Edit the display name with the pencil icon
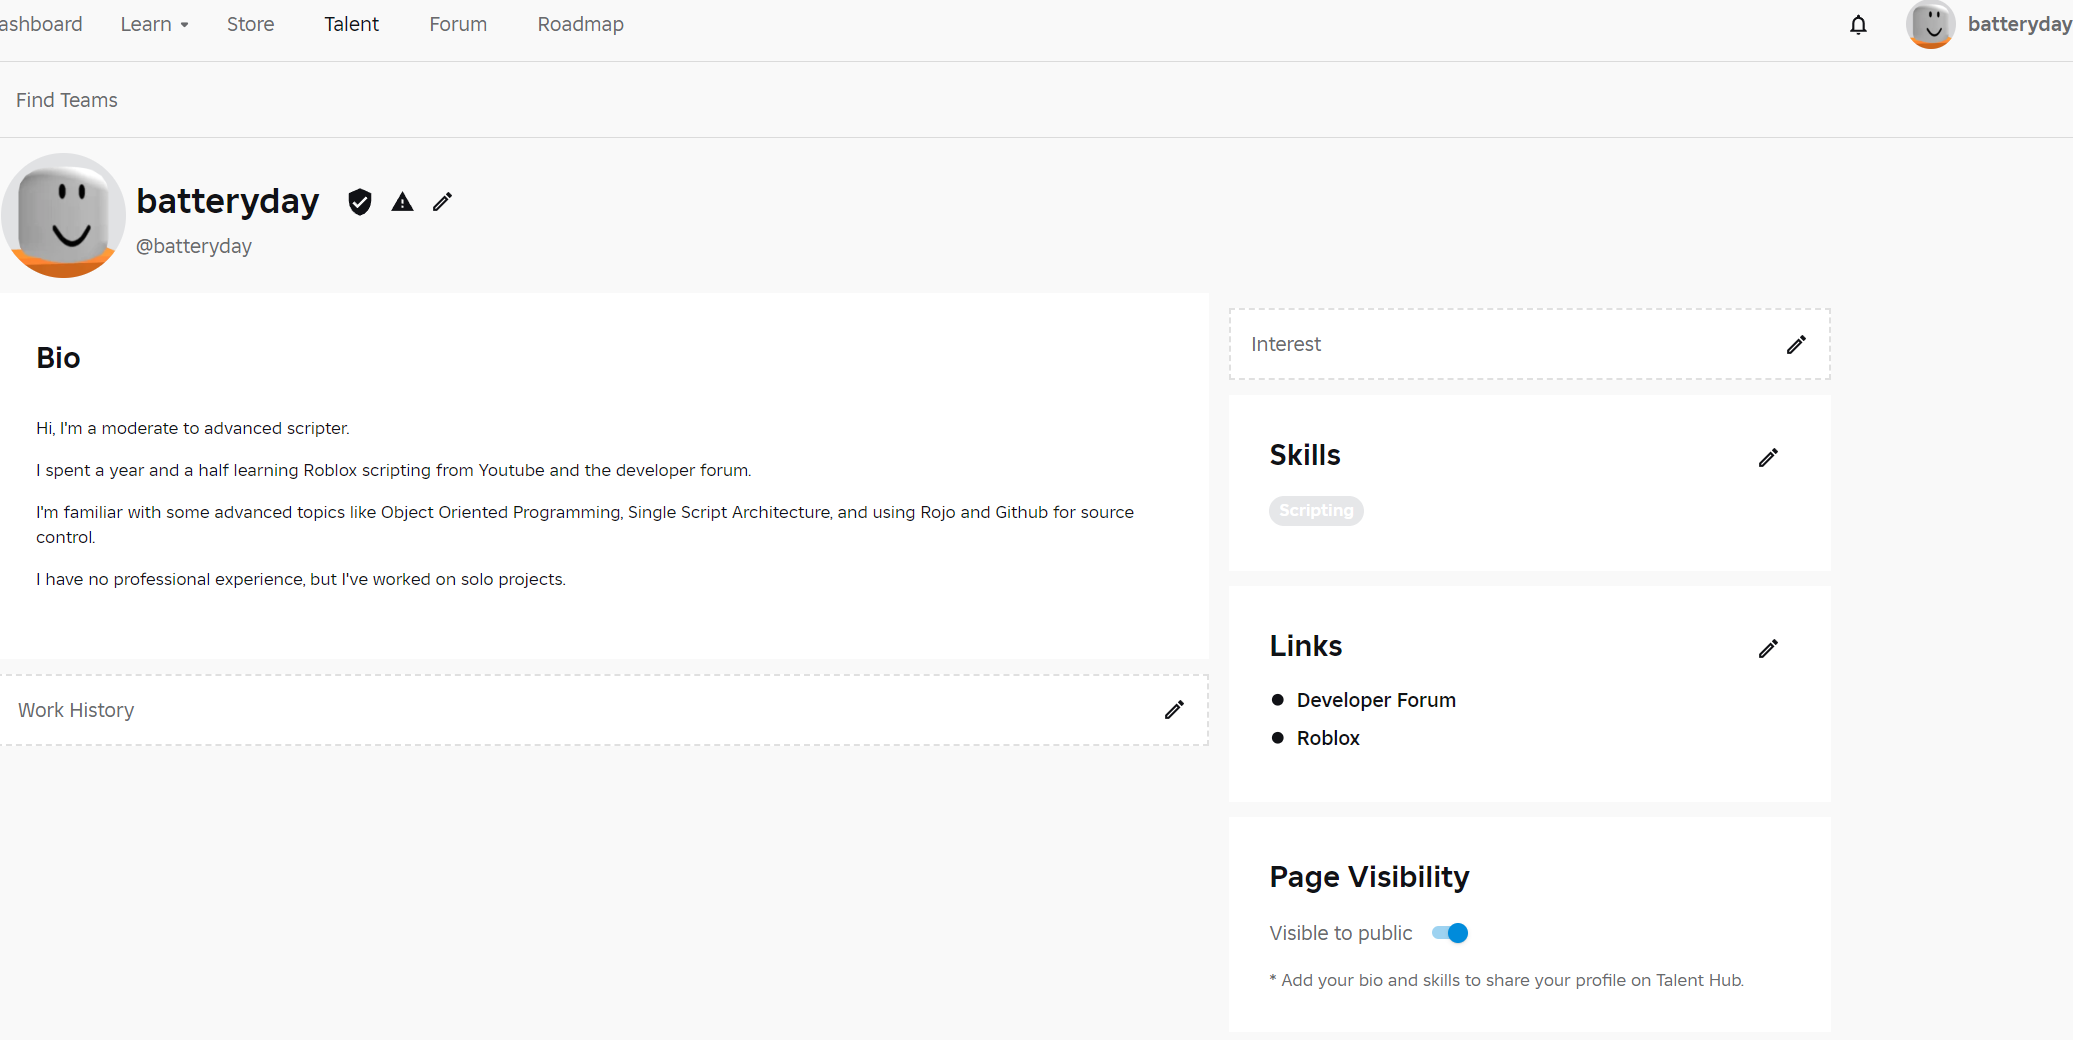This screenshot has width=2073, height=1040. (x=442, y=202)
